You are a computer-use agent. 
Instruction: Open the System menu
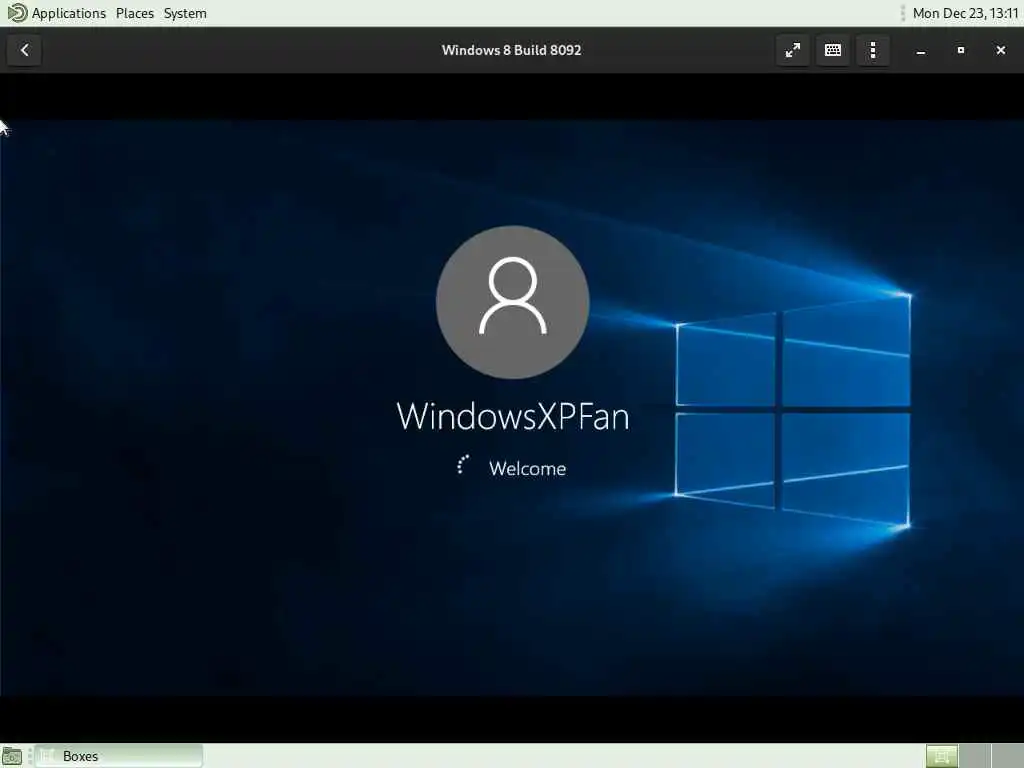pyautogui.click(x=185, y=13)
